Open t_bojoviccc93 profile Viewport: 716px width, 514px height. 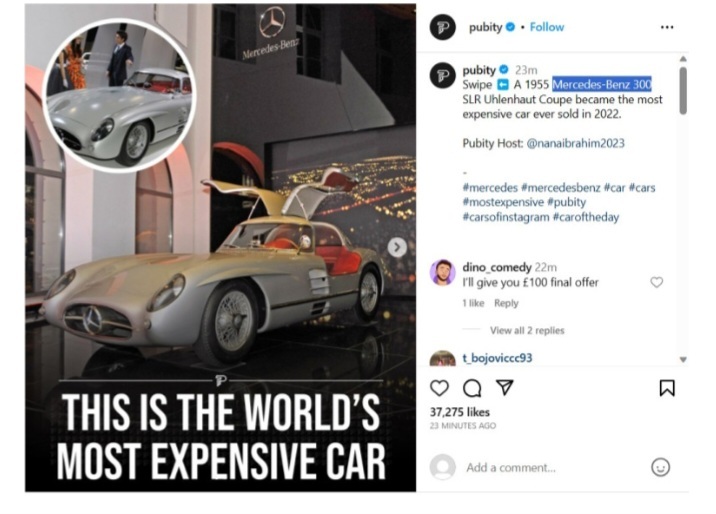[497, 357]
